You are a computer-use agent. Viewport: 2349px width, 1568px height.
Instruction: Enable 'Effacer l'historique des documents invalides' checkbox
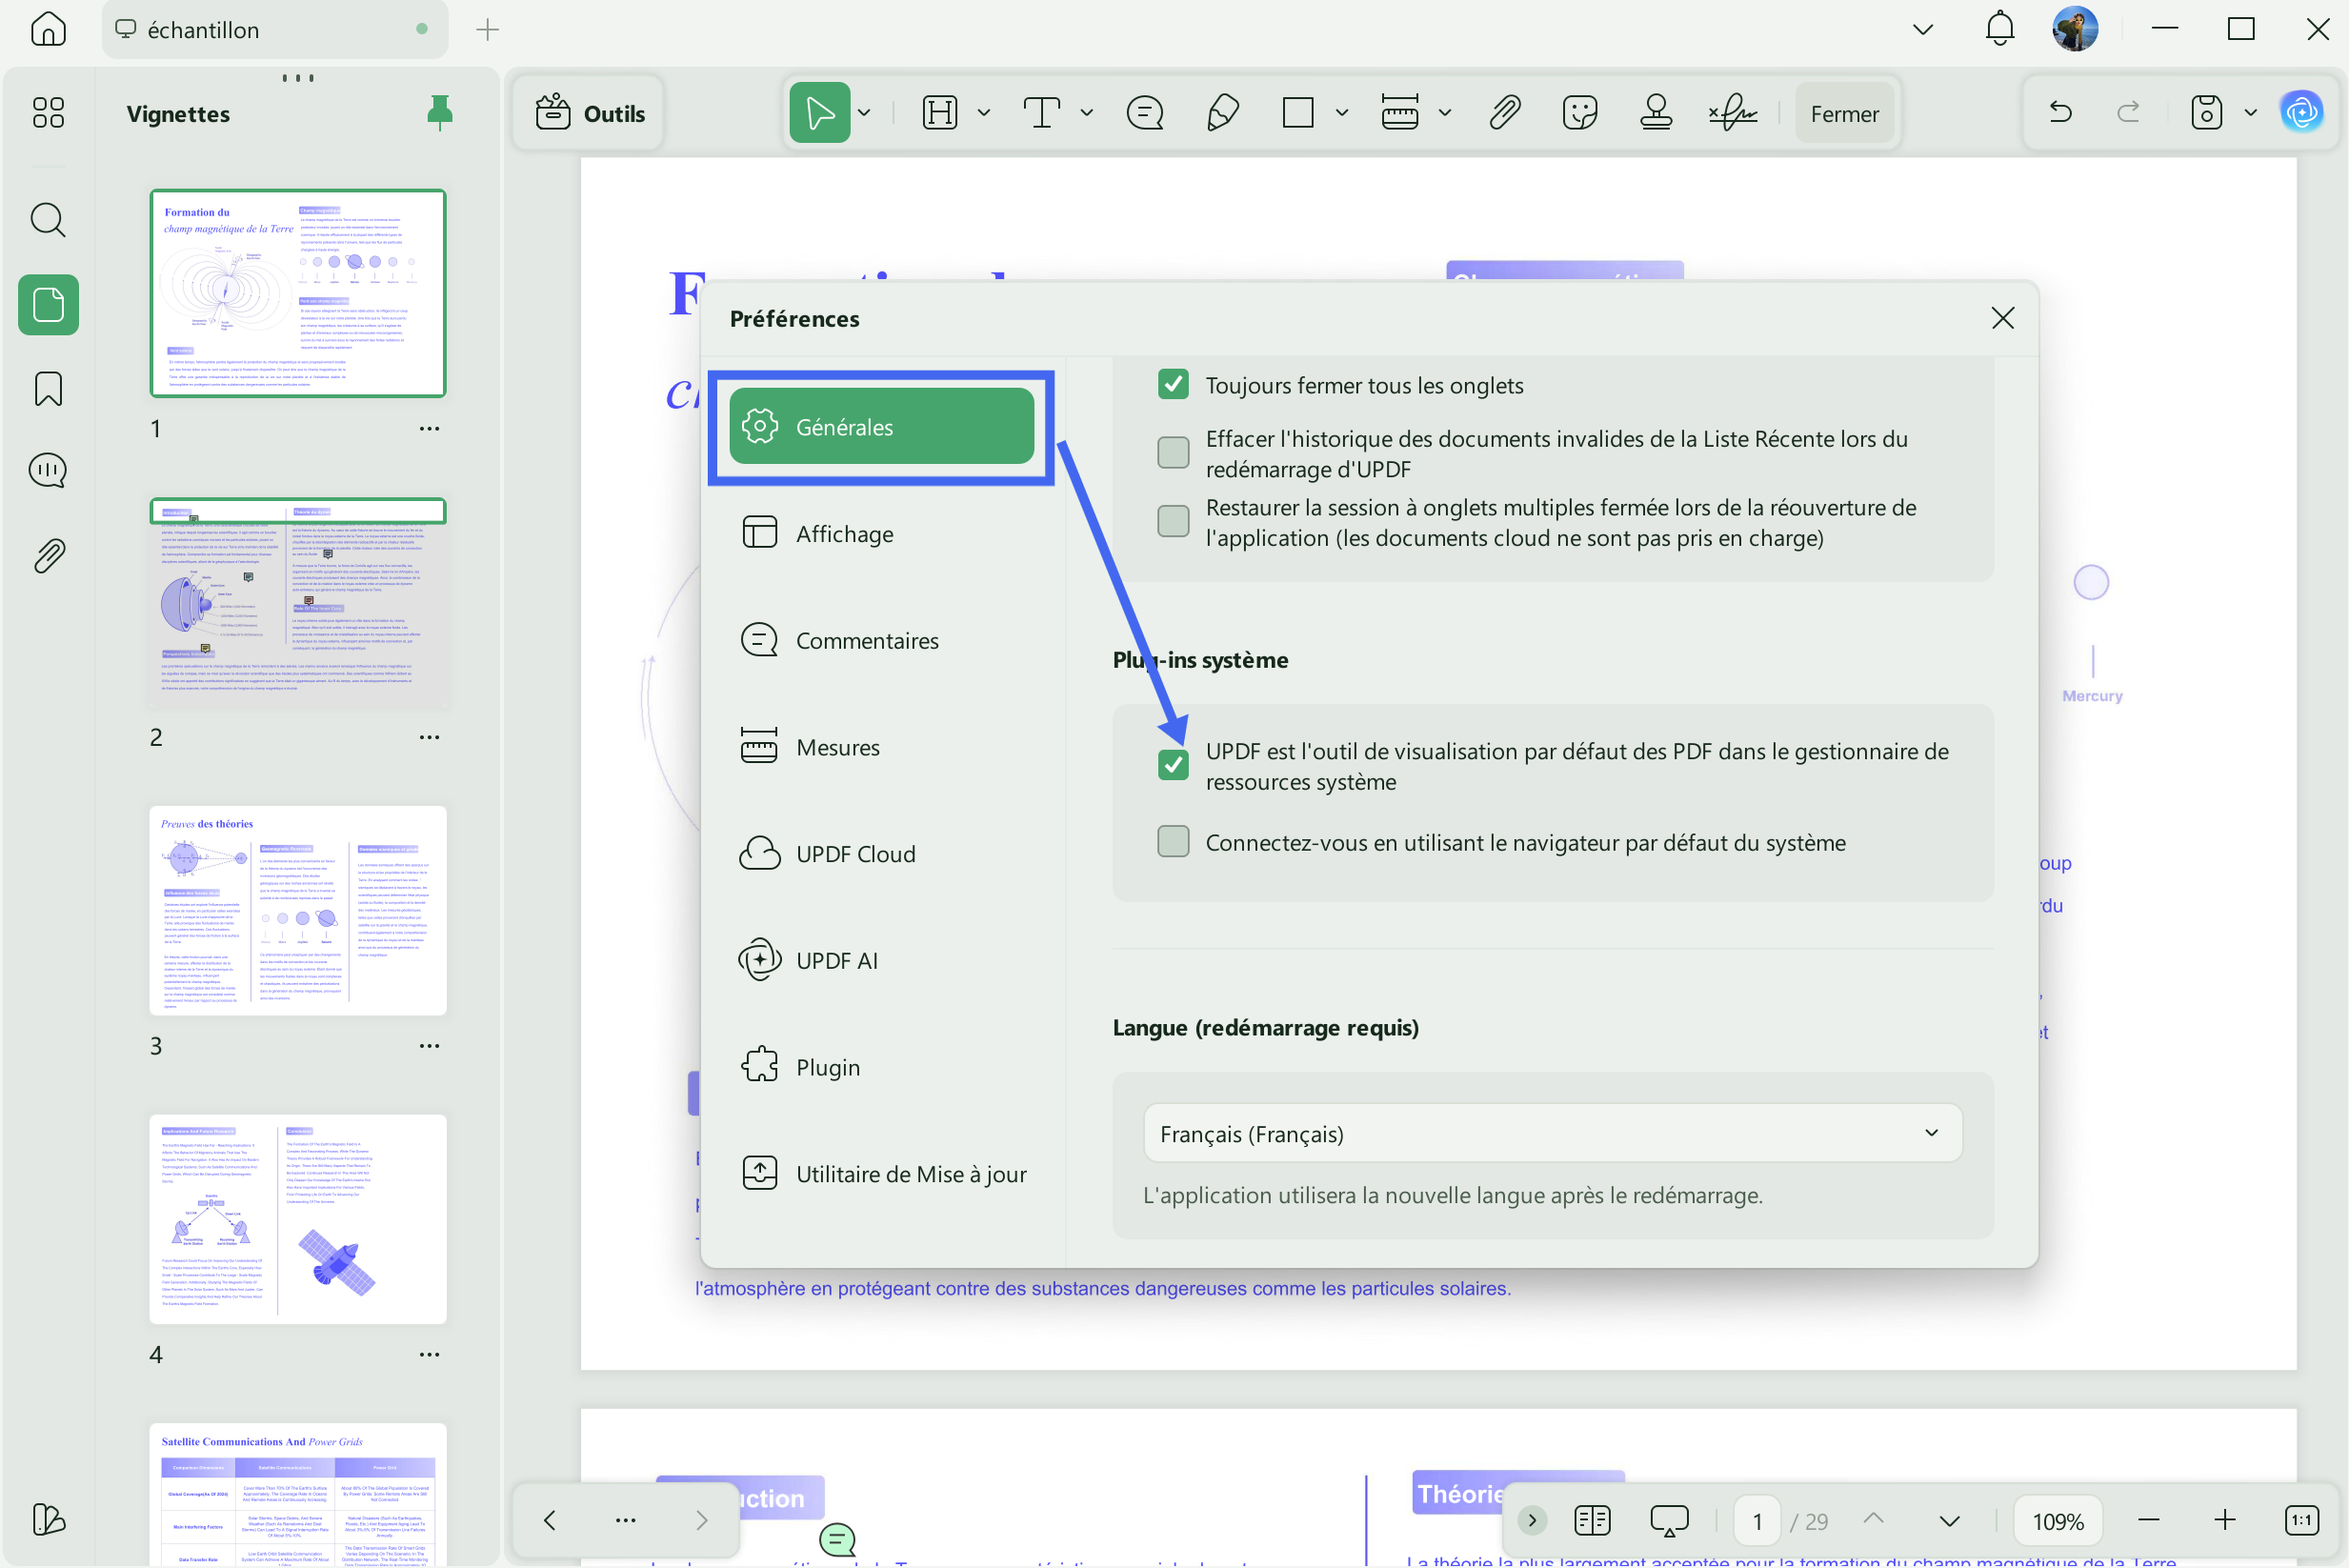[x=1173, y=453]
